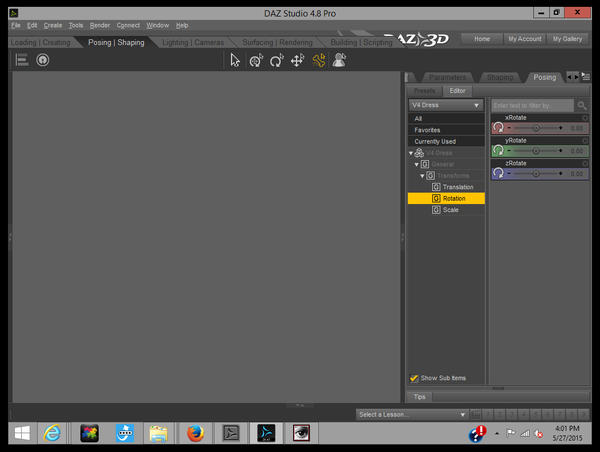
Task: Click the My Account button
Action: [x=525, y=39]
